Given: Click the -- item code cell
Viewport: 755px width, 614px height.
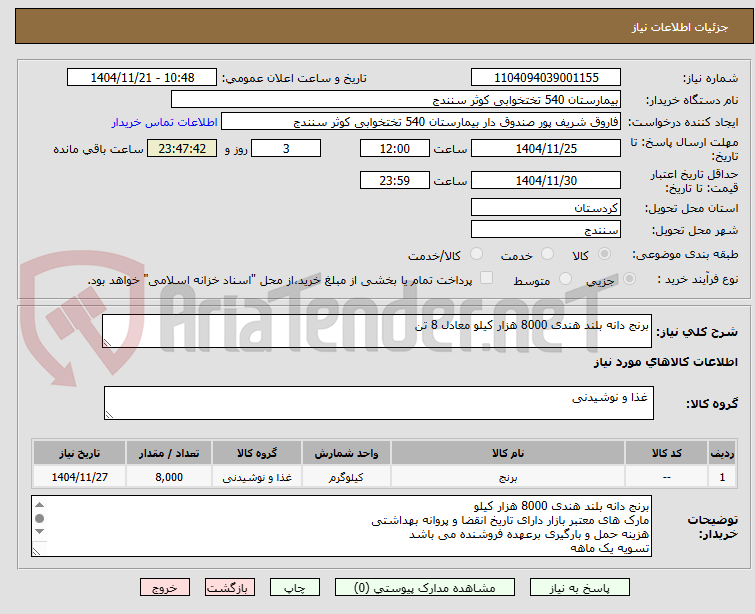Looking at the screenshot, I should coord(666,477).
